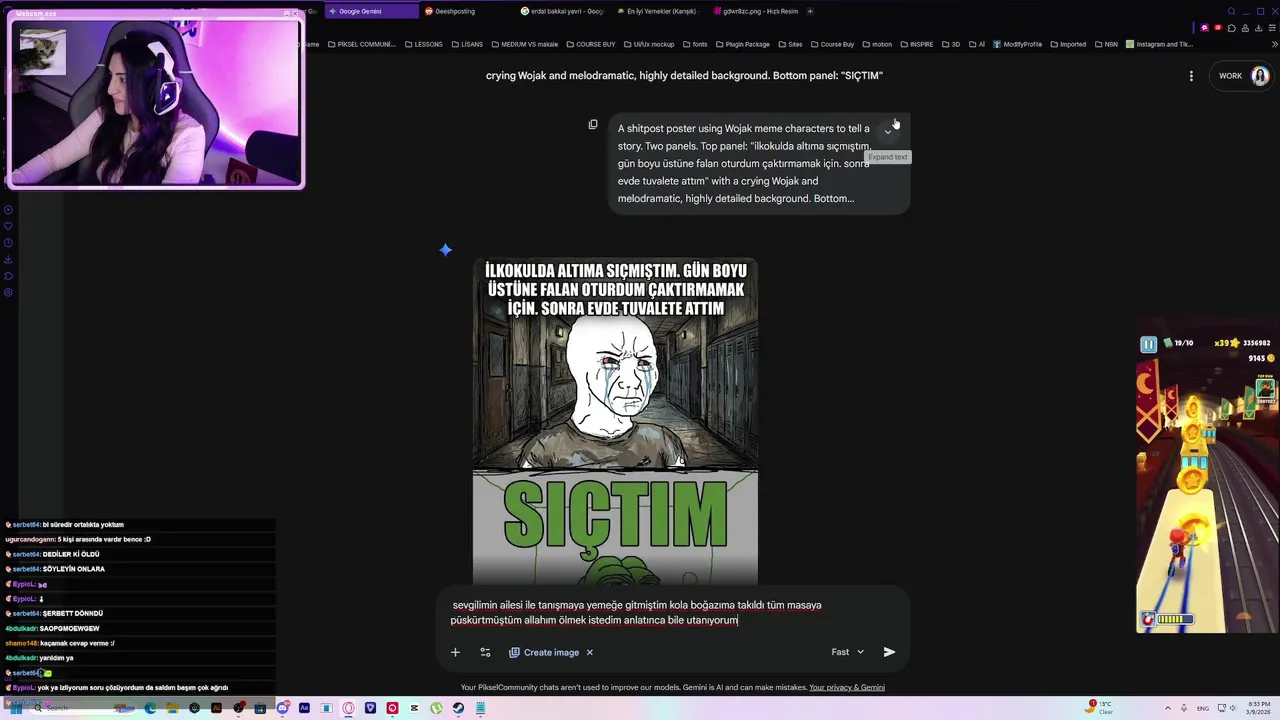Remove the Create image chip with X
1280x720 pixels.
(x=590, y=652)
